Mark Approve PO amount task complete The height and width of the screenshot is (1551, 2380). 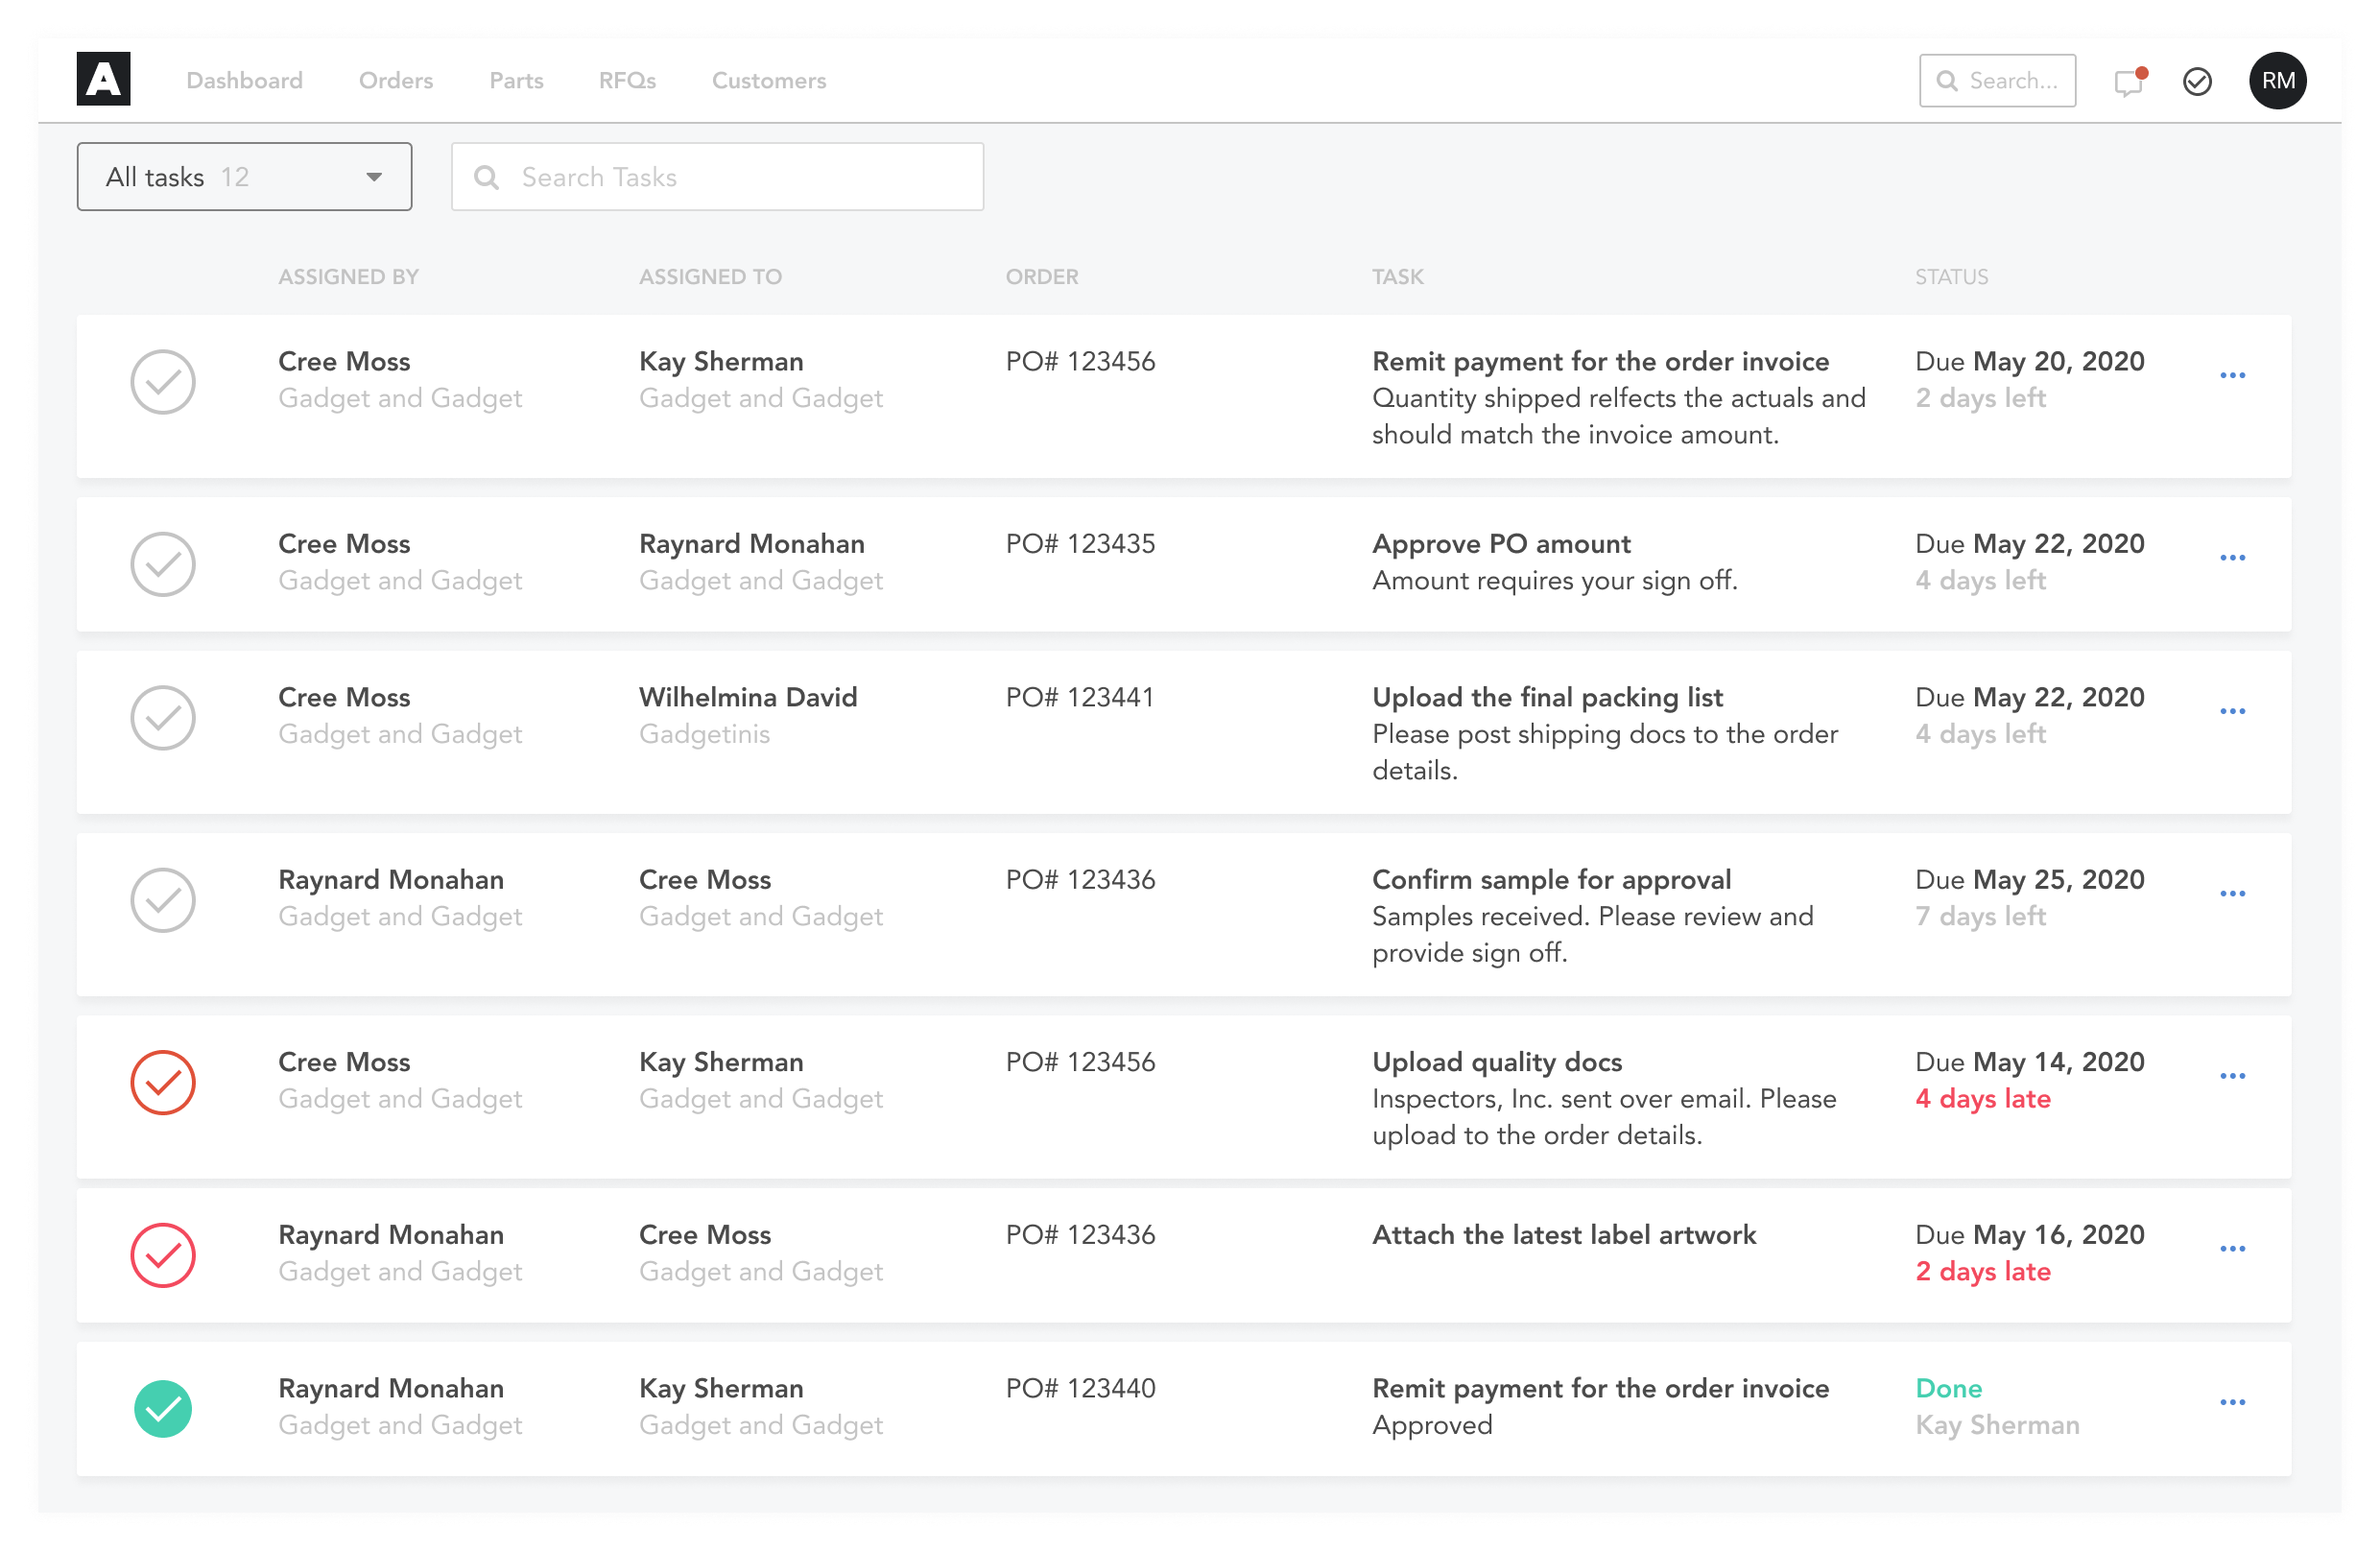[x=163, y=564]
